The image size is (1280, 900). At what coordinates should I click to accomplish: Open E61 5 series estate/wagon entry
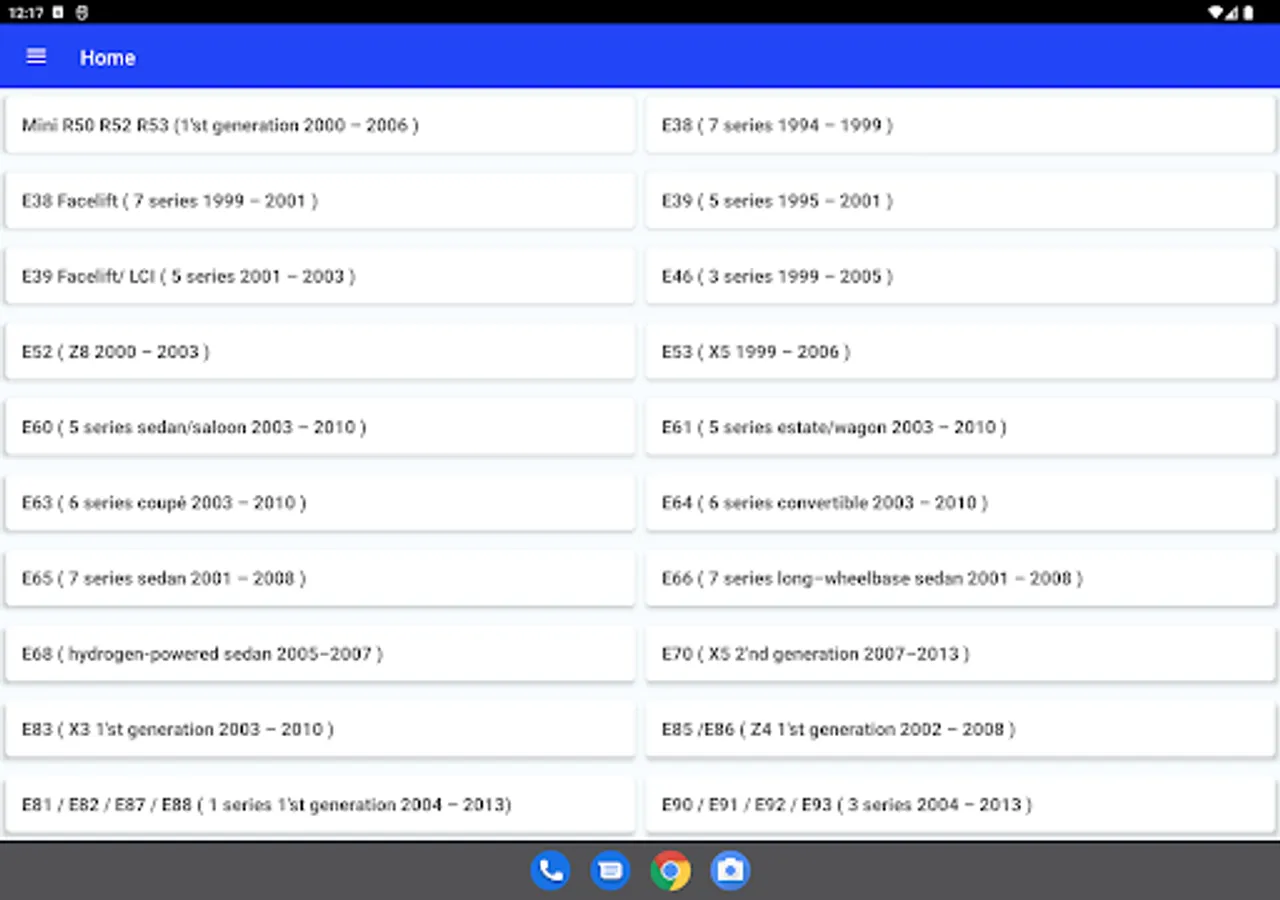coord(960,427)
